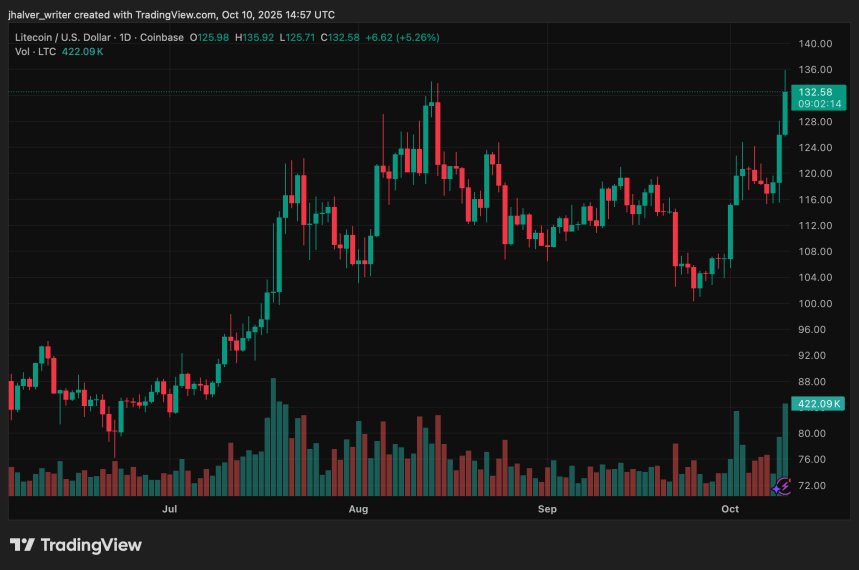Click the 100.00 price axis label

click(816, 304)
